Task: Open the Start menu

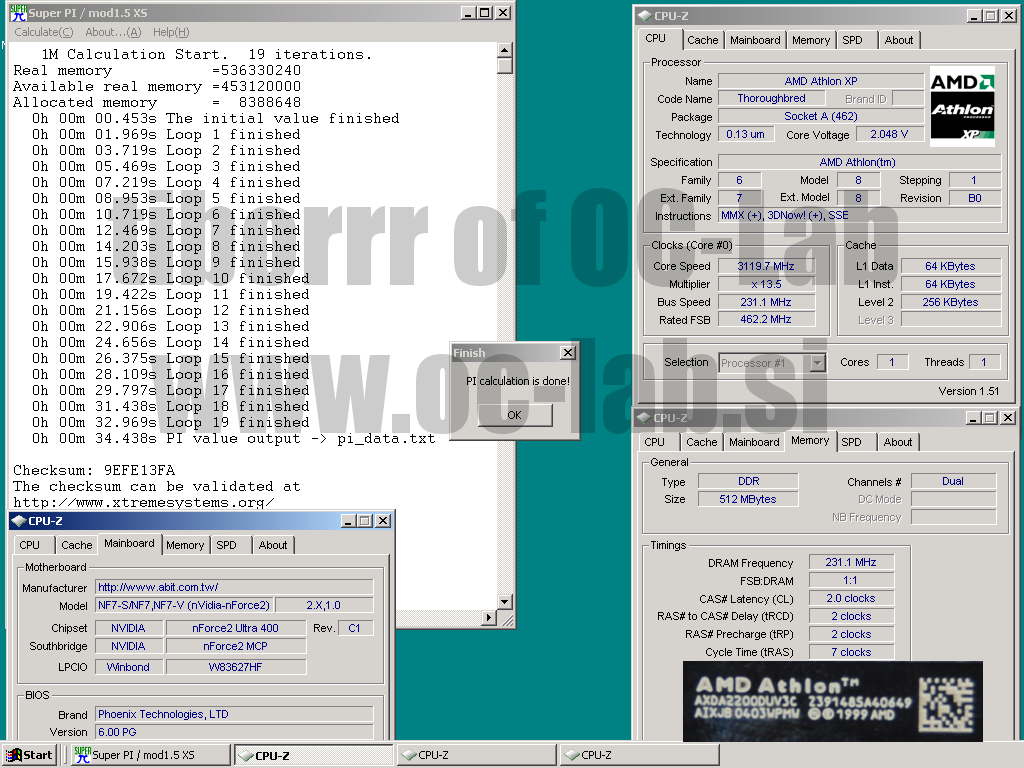Action: [x=29, y=755]
